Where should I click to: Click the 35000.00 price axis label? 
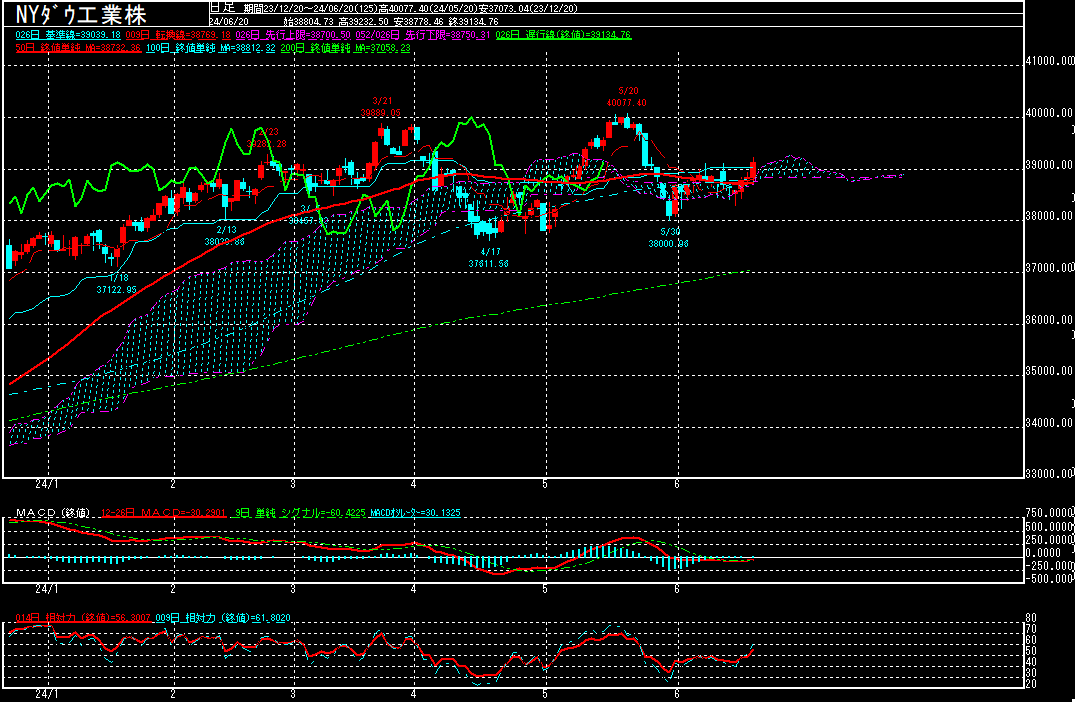[x=1049, y=371]
